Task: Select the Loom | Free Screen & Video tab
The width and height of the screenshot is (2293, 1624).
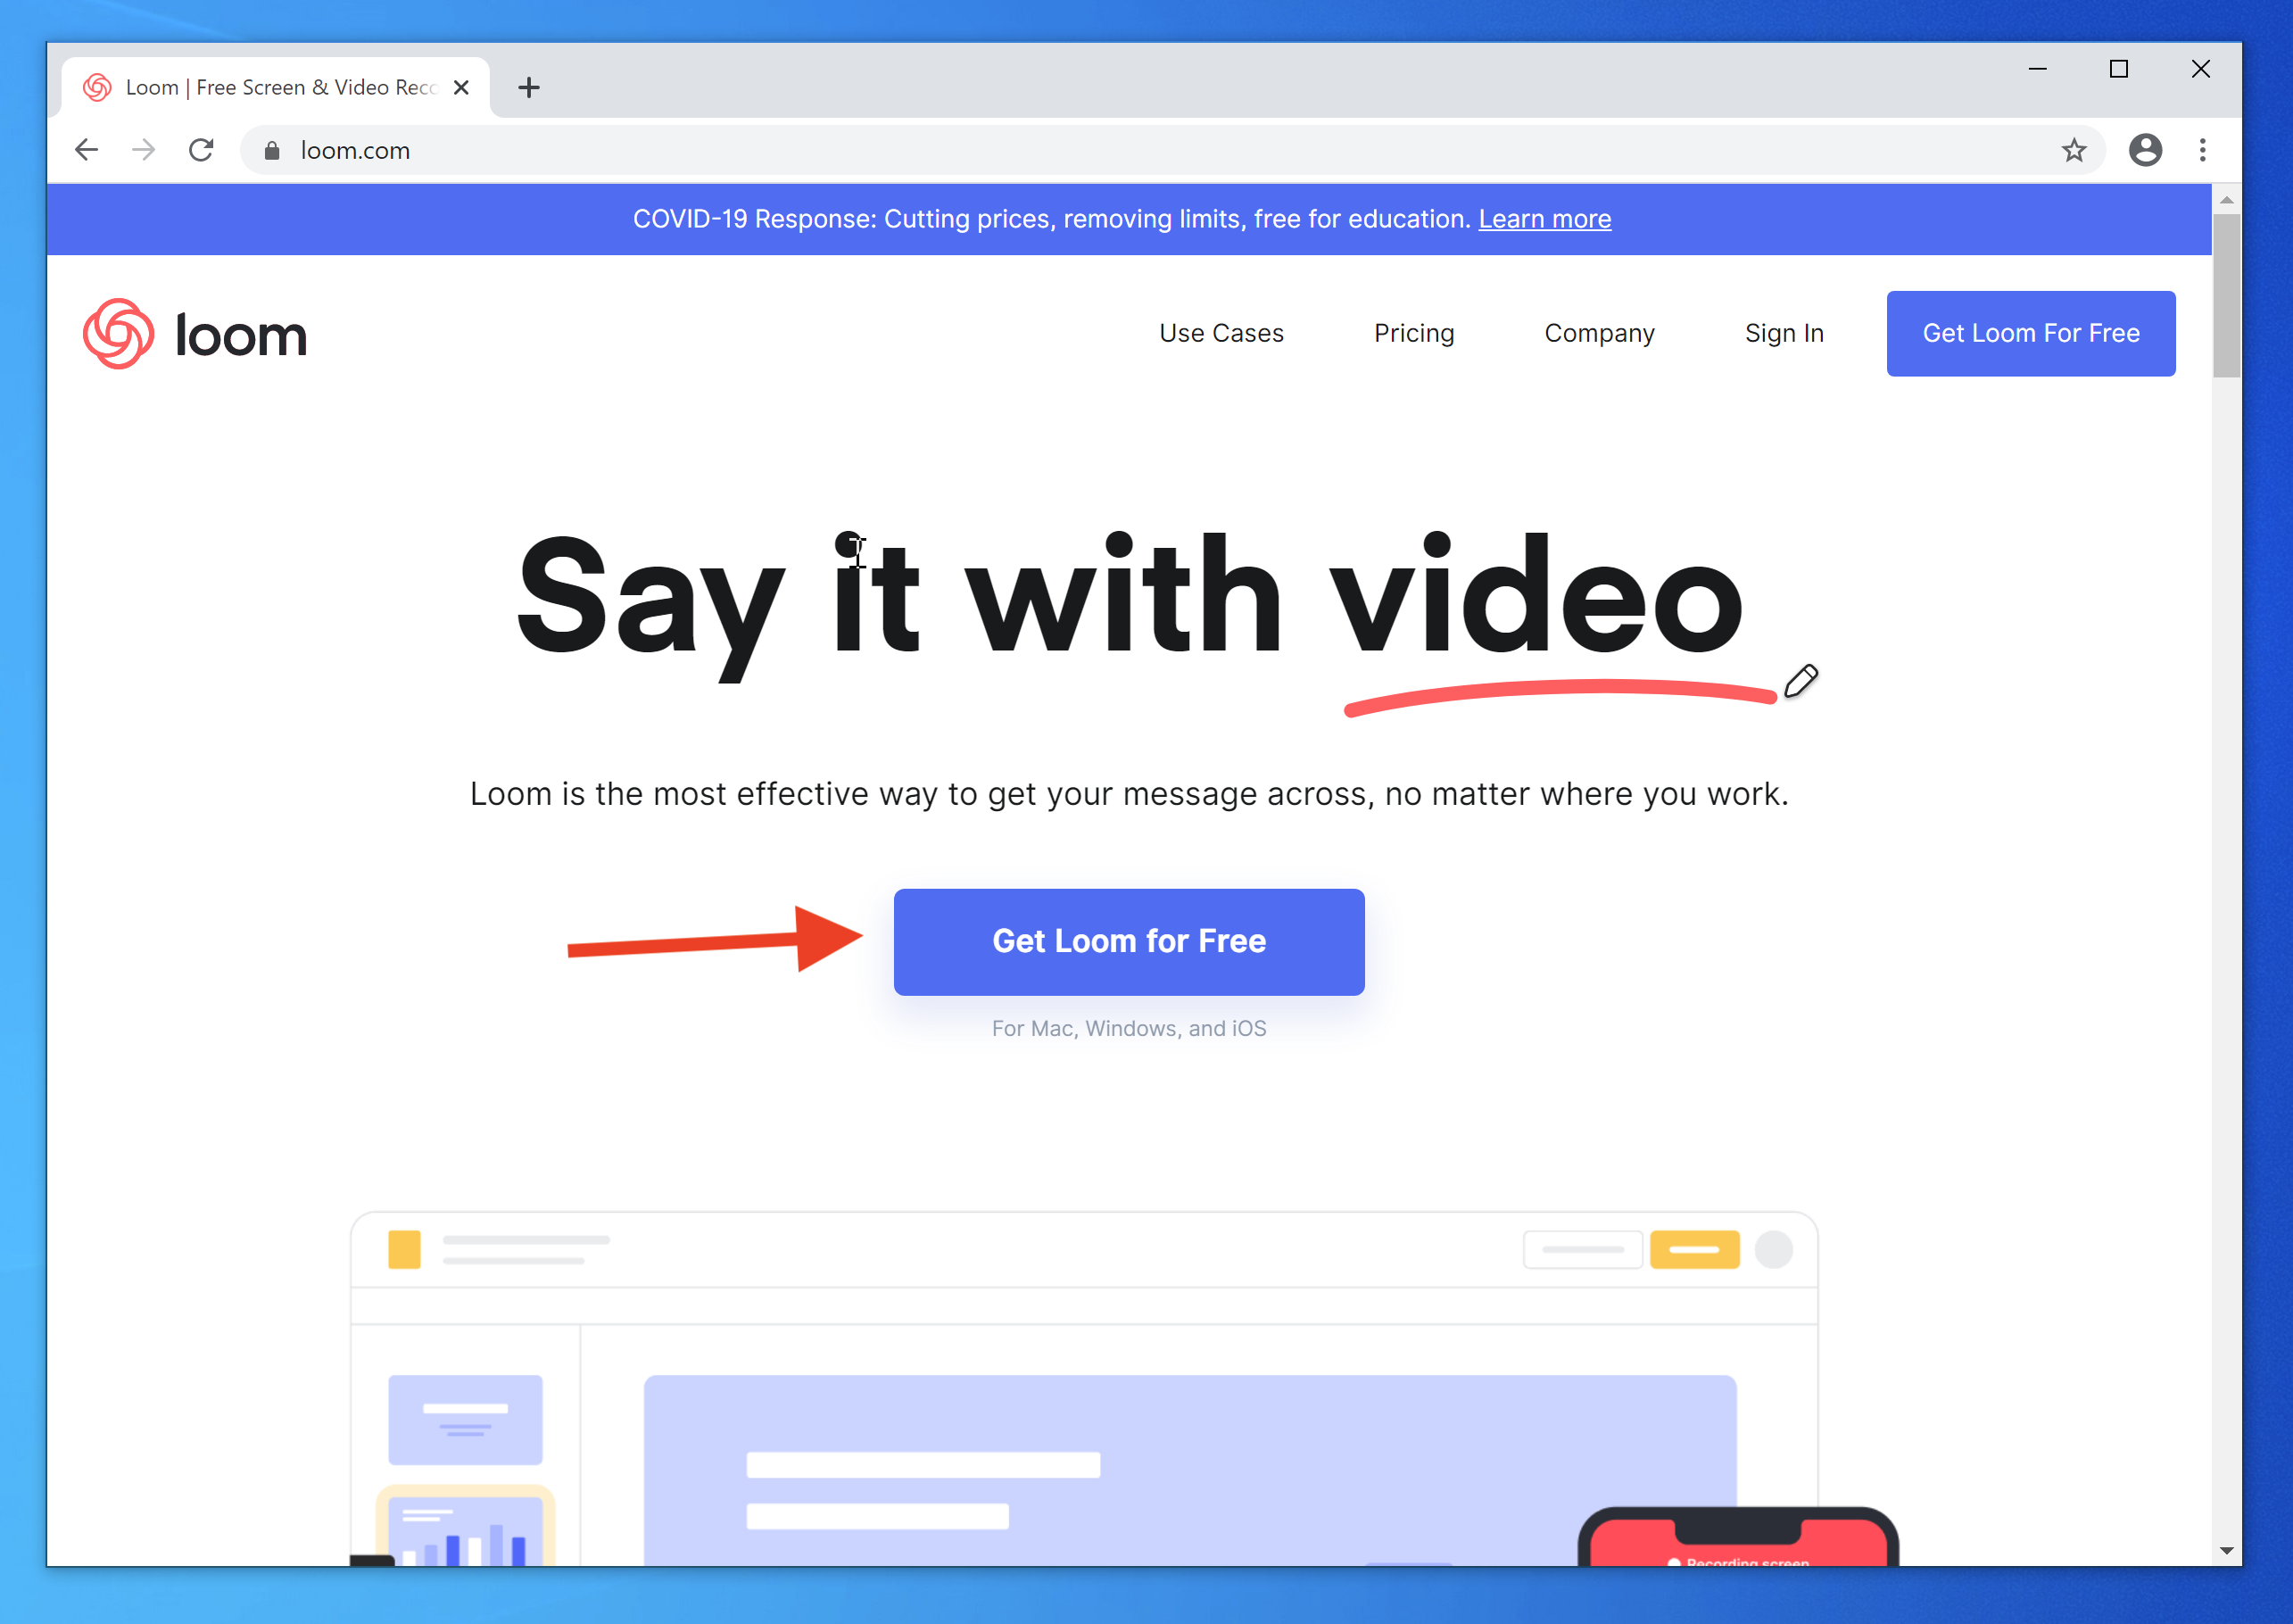Action: coord(277,88)
